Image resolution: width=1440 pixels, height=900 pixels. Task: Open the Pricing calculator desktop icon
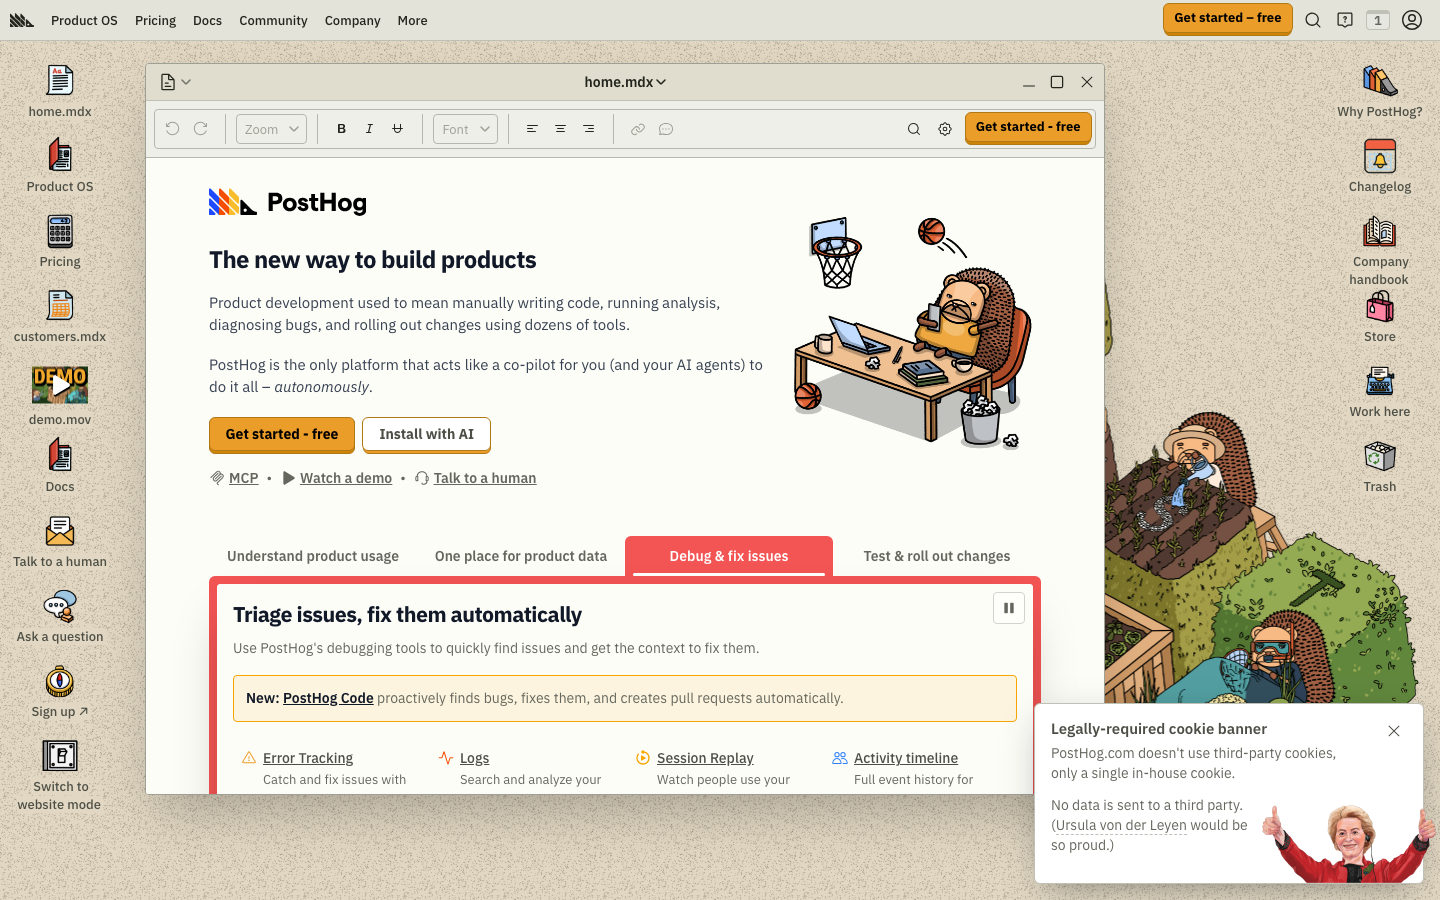60,241
